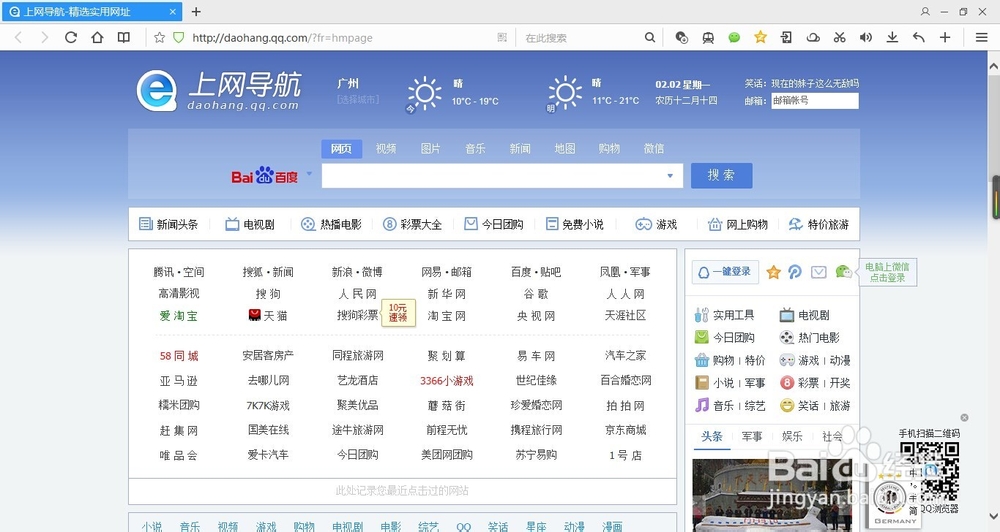Click the Qzone star icon in login panel
This screenshot has width=1000, height=532.
[774, 272]
